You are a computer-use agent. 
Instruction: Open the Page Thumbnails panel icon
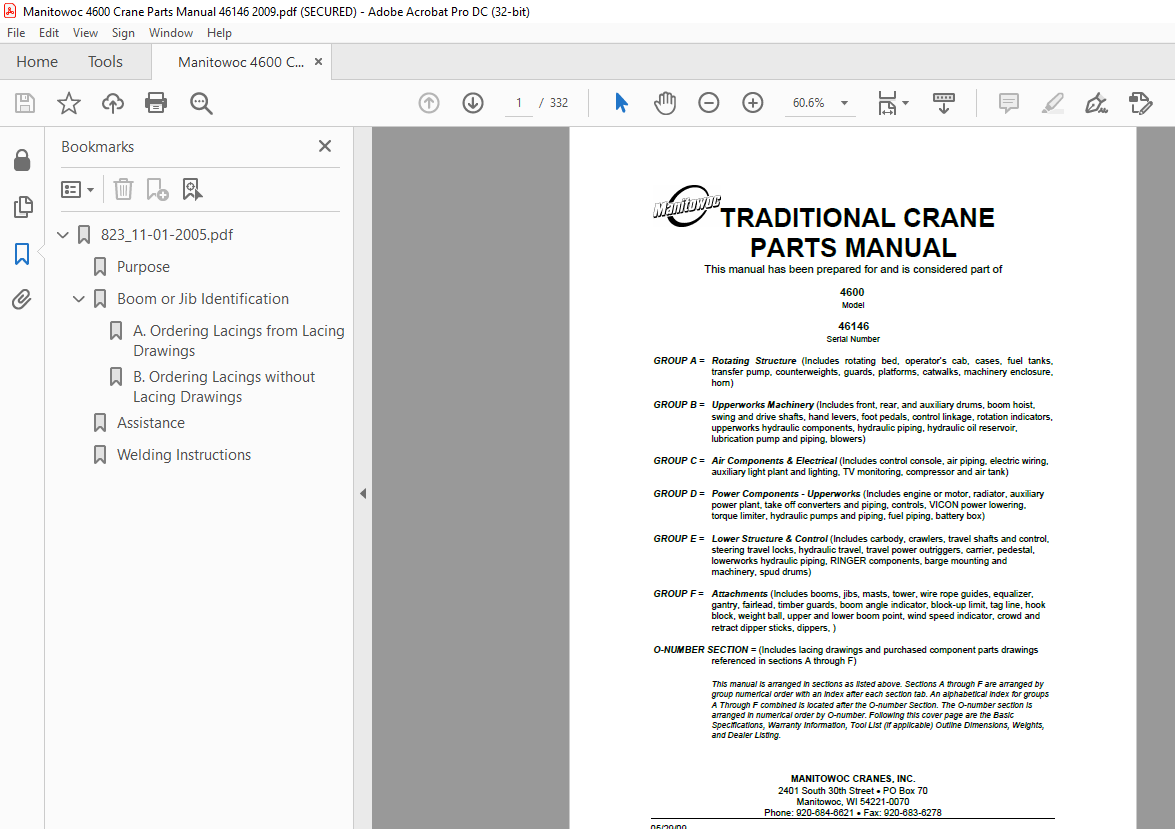pos(22,207)
